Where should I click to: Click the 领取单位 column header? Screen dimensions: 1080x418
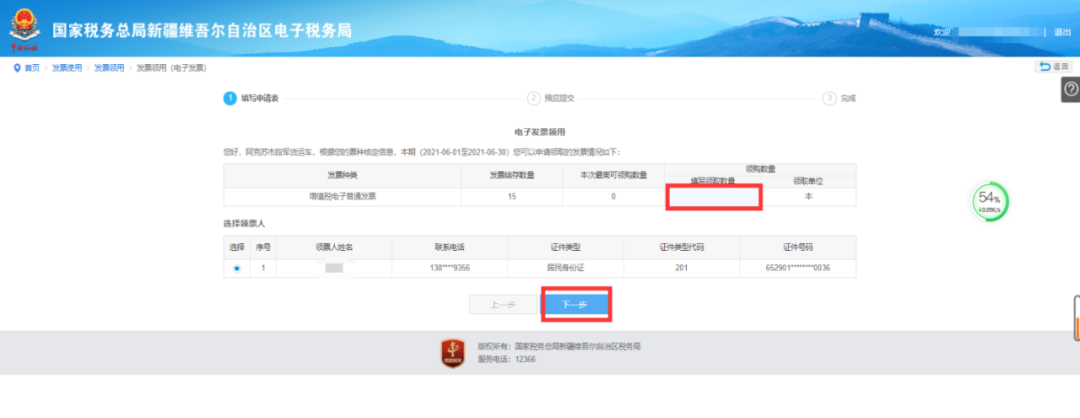click(x=808, y=181)
